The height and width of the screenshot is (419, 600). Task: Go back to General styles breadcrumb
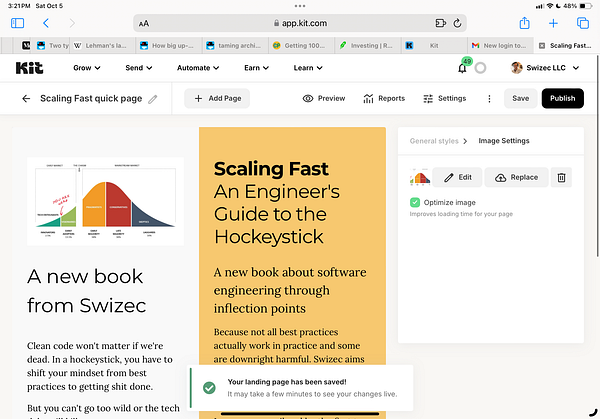[434, 141]
